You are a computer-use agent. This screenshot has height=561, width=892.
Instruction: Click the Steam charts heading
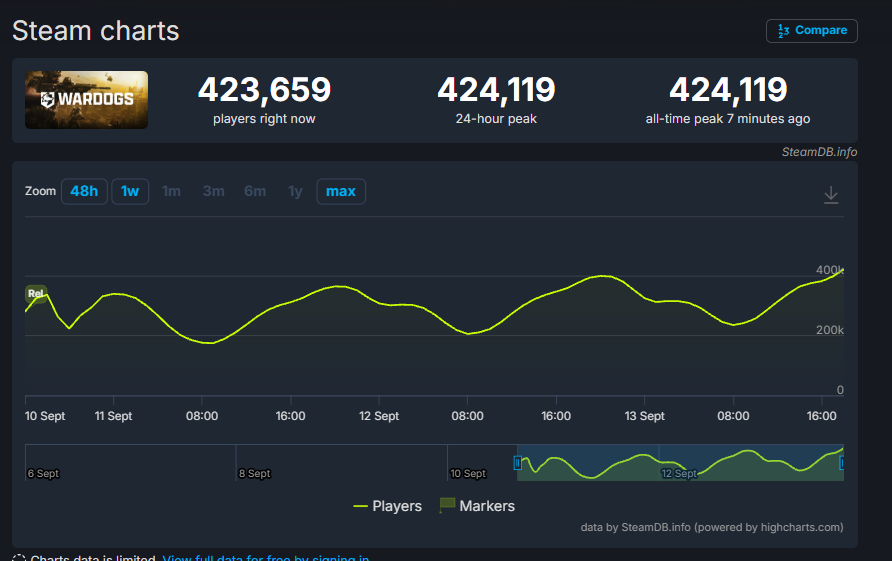point(96,31)
